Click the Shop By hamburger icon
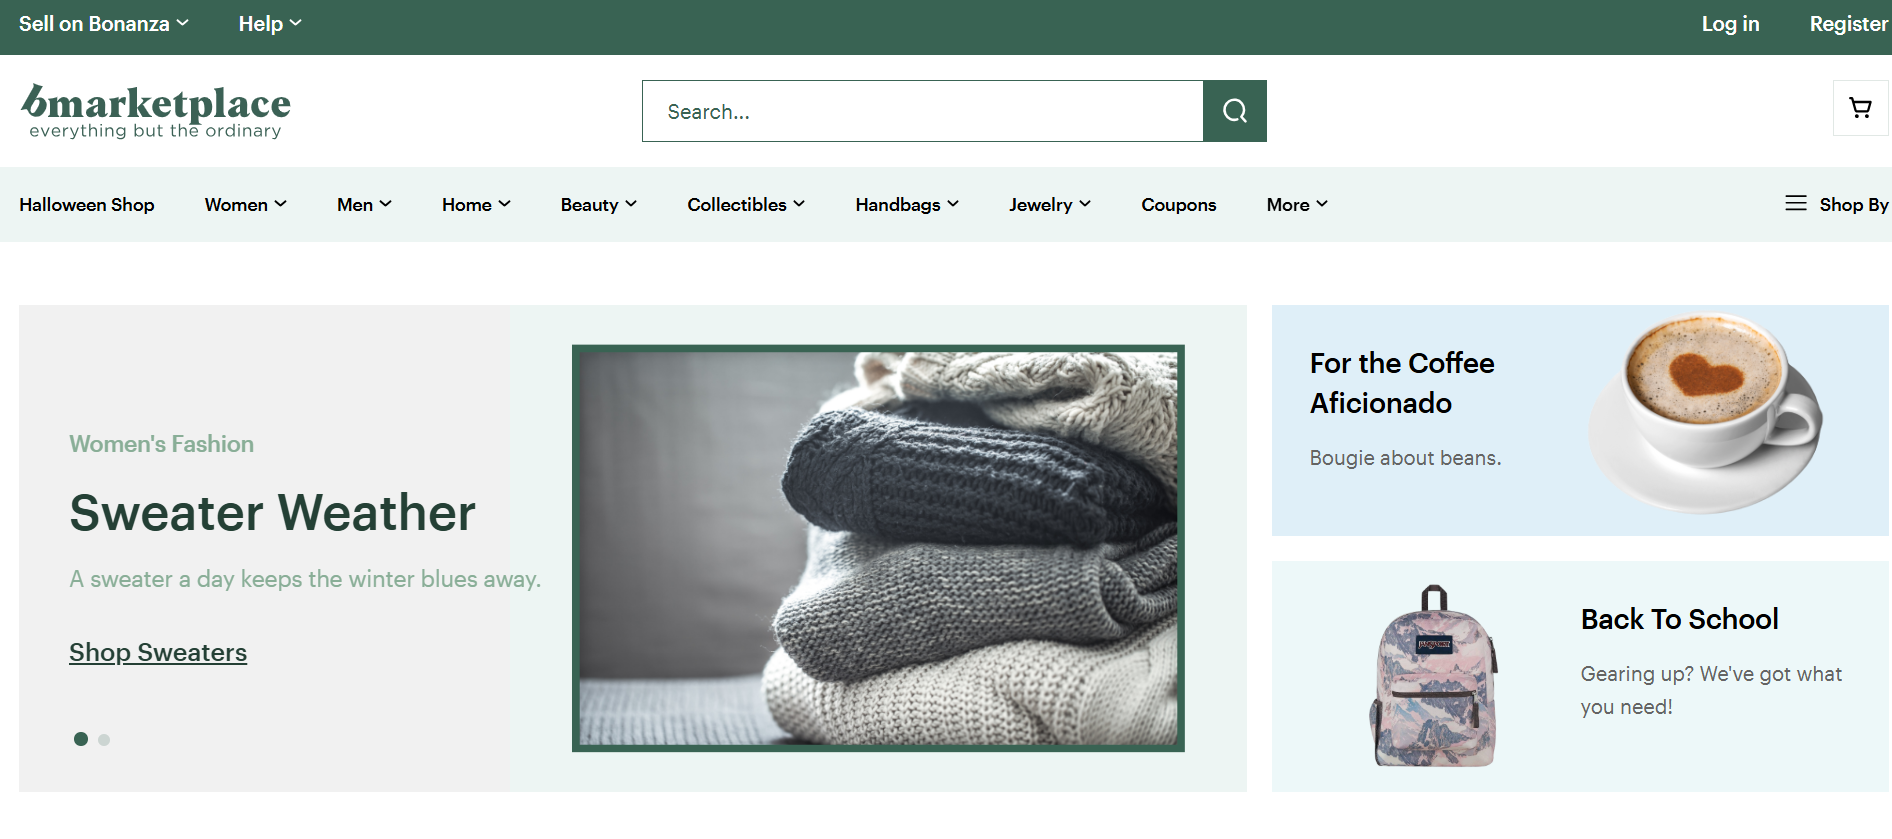This screenshot has width=1892, height=839. (1796, 203)
